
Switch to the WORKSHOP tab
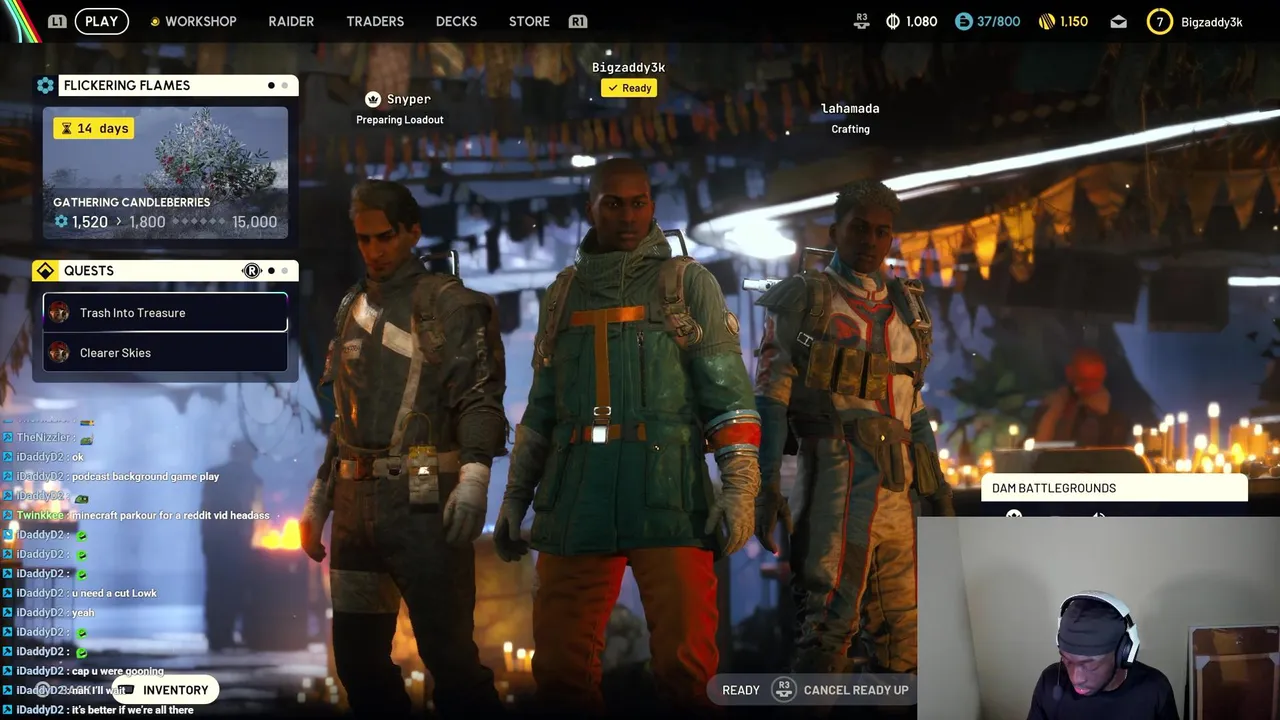click(x=200, y=21)
